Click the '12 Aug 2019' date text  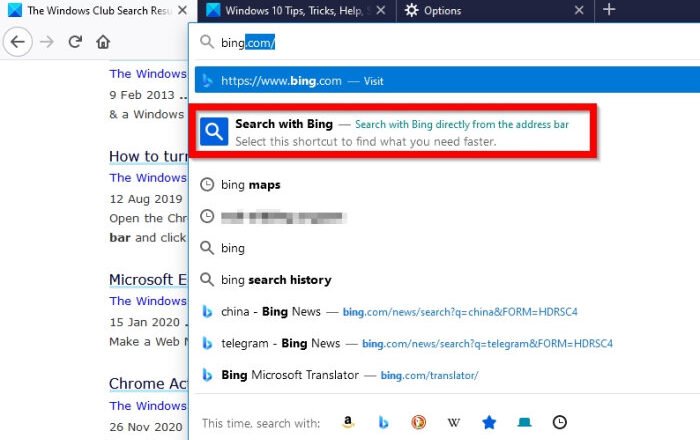[x=146, y=199]
